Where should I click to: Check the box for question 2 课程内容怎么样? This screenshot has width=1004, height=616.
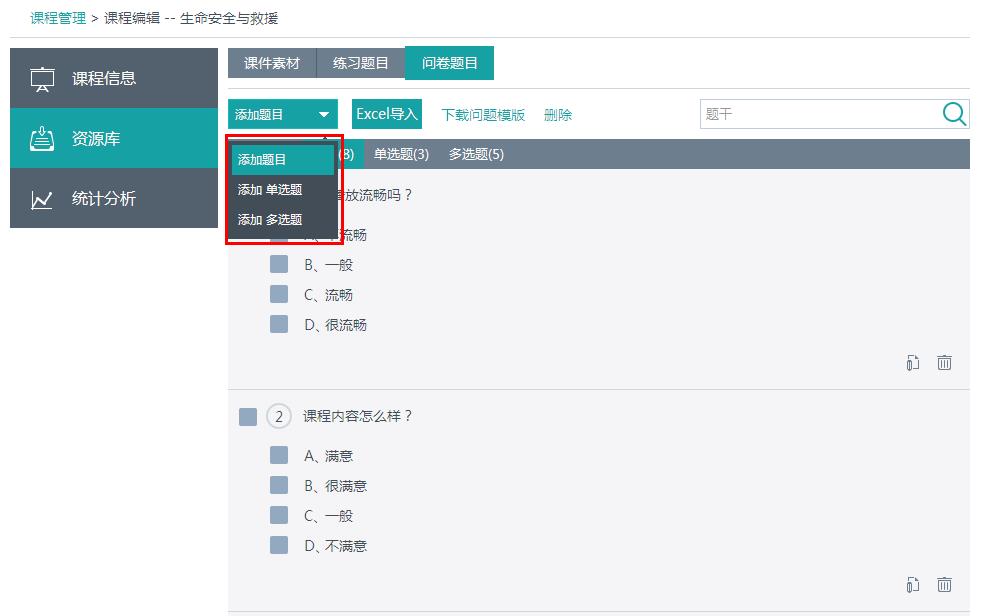tap(248, 416)
